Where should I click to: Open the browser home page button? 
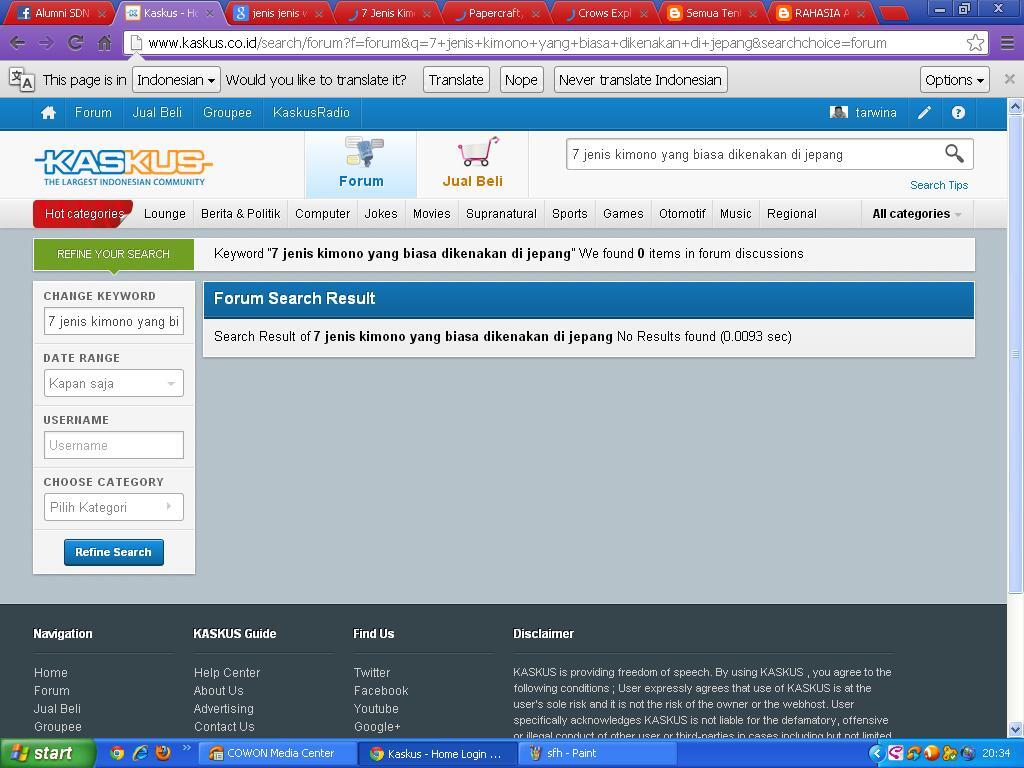point(104,43)
